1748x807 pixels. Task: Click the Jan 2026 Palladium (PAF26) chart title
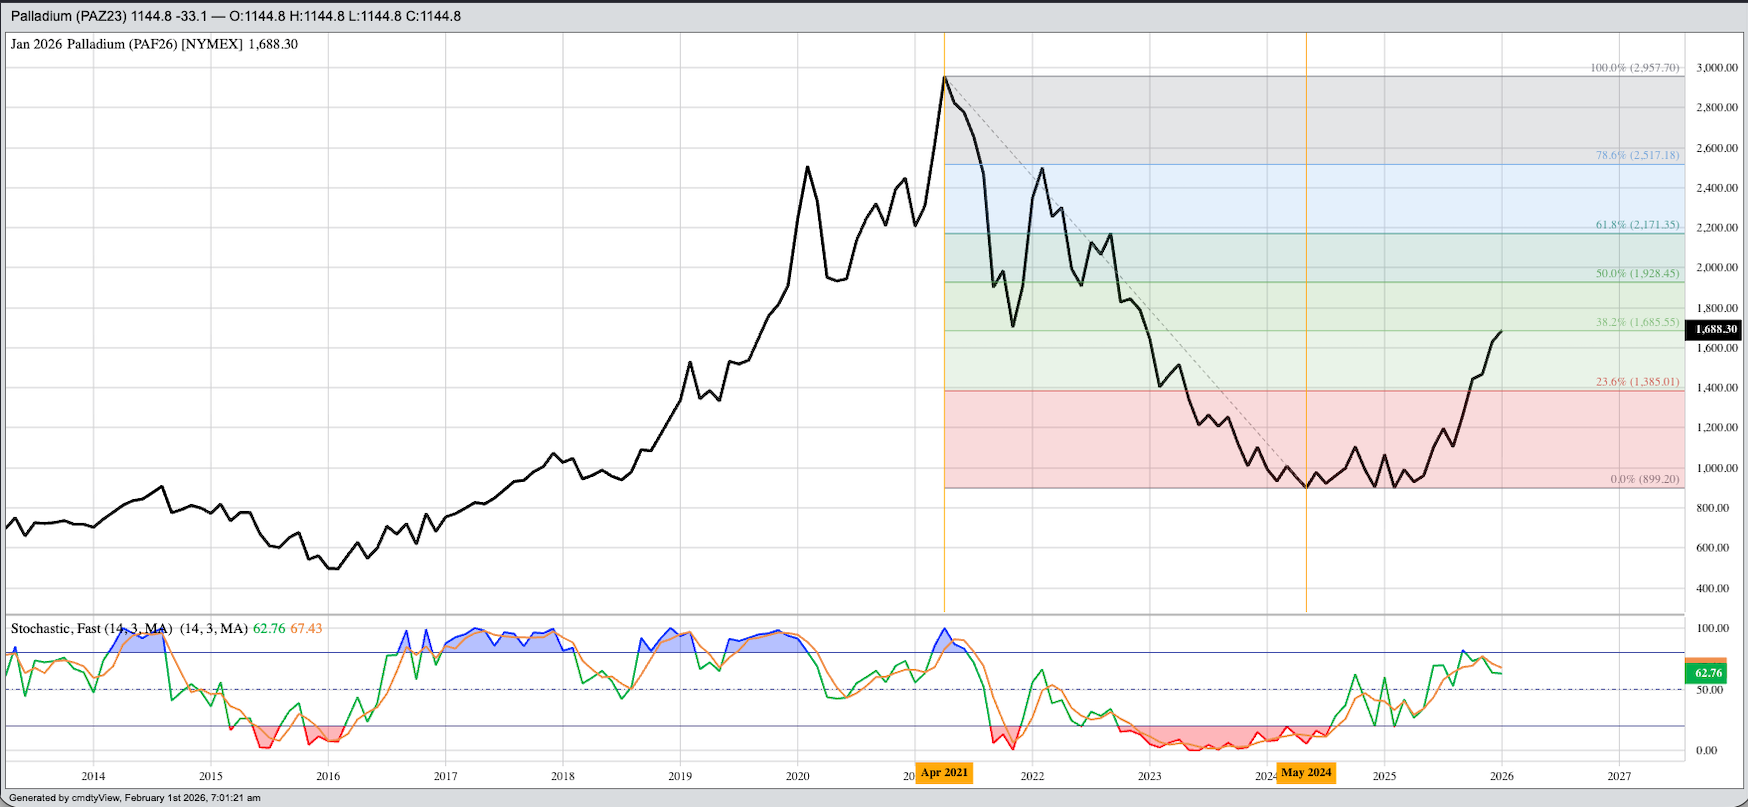tap(154, 44)
